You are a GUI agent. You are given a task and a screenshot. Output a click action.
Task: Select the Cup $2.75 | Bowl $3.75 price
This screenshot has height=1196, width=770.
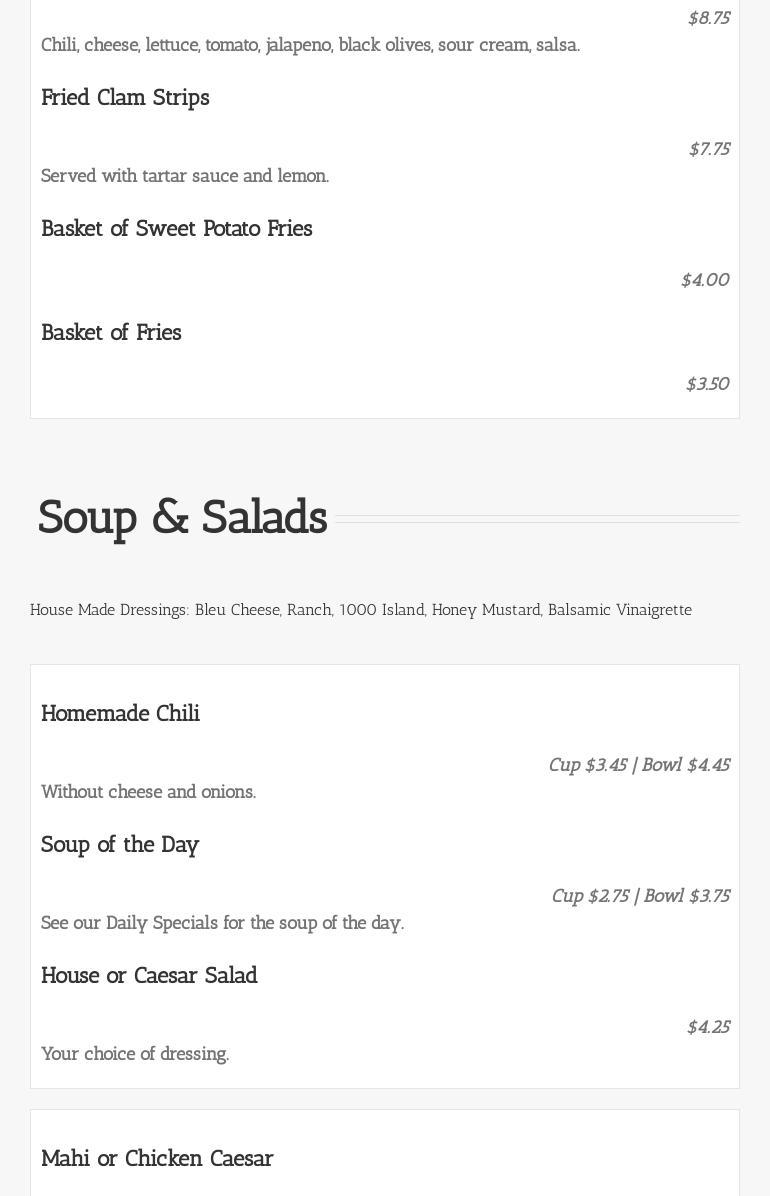click(x=640, y=896)
